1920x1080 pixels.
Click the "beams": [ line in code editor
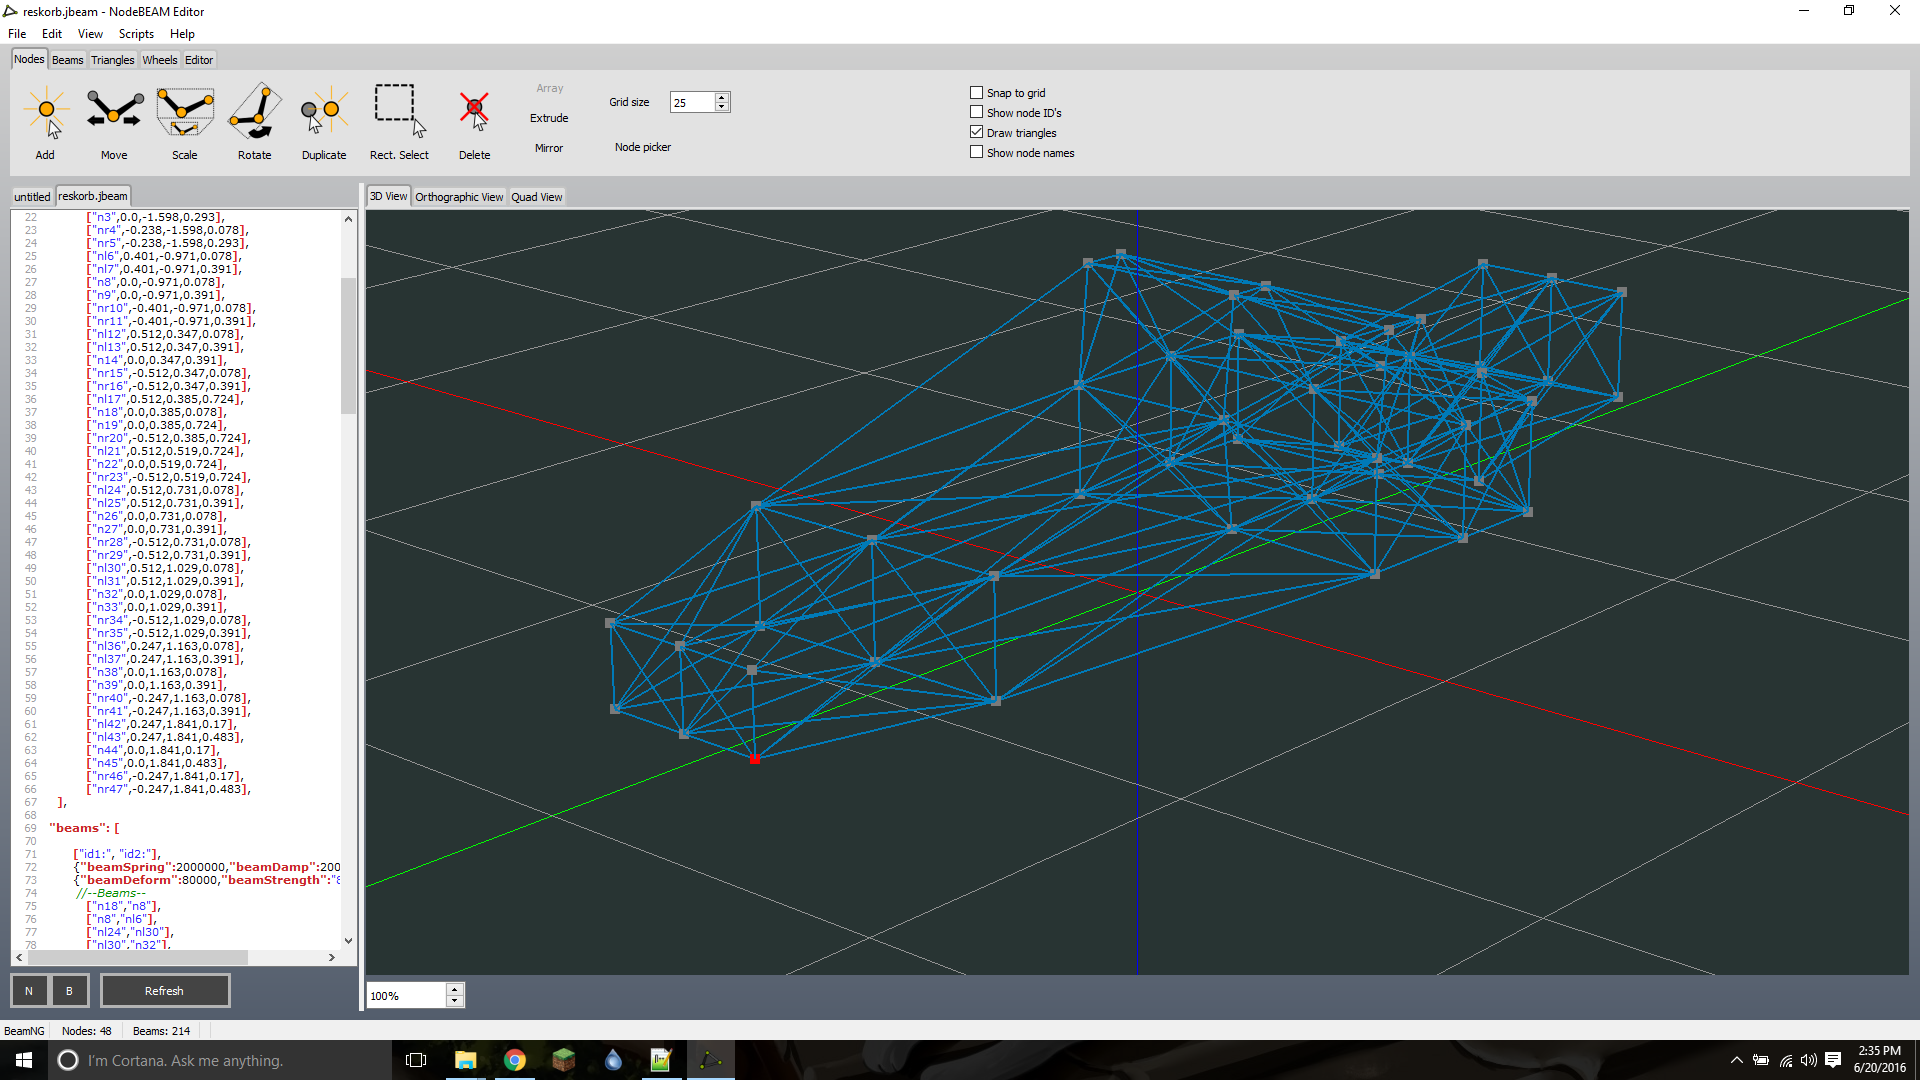tap(85, 828)
